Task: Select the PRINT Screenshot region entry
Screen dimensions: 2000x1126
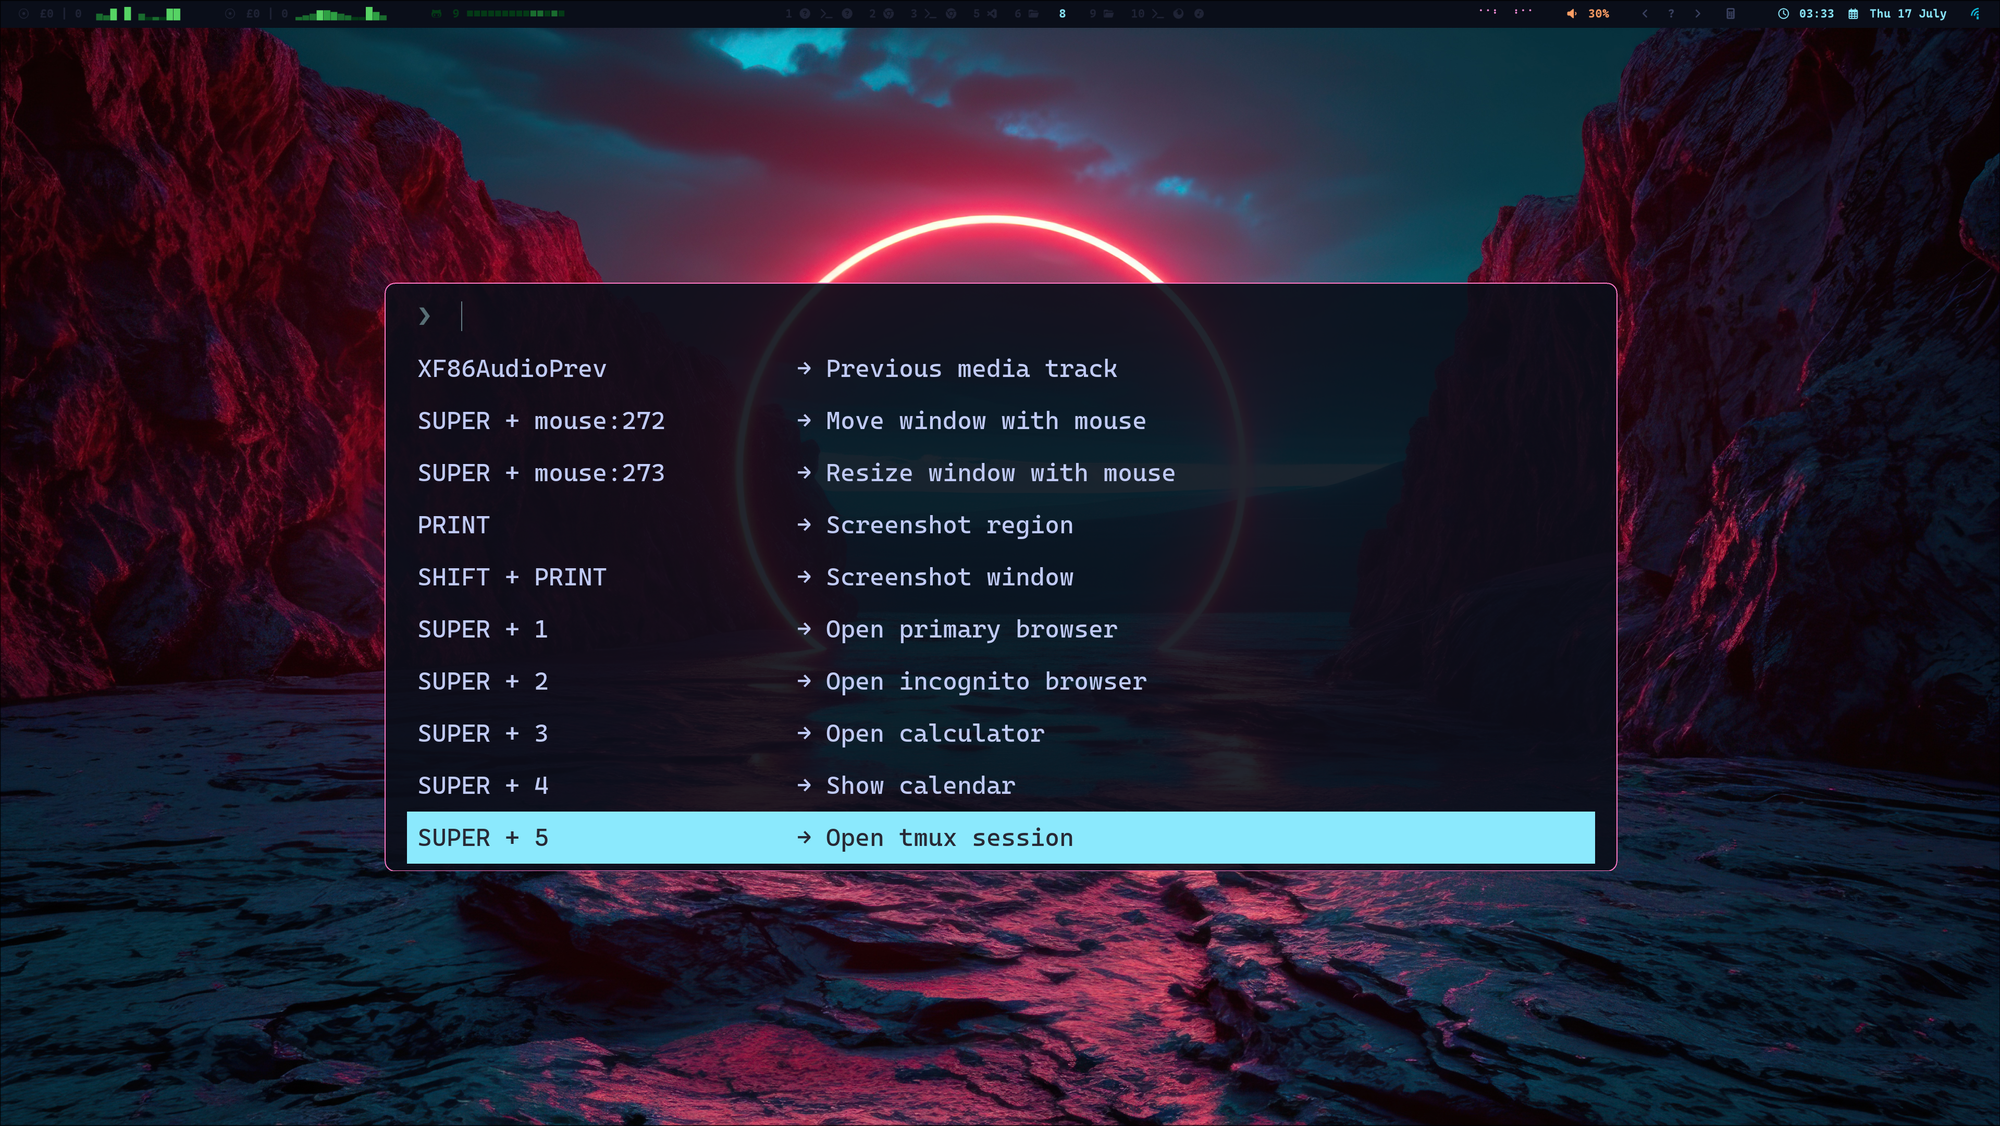Action: point(1000,525)
